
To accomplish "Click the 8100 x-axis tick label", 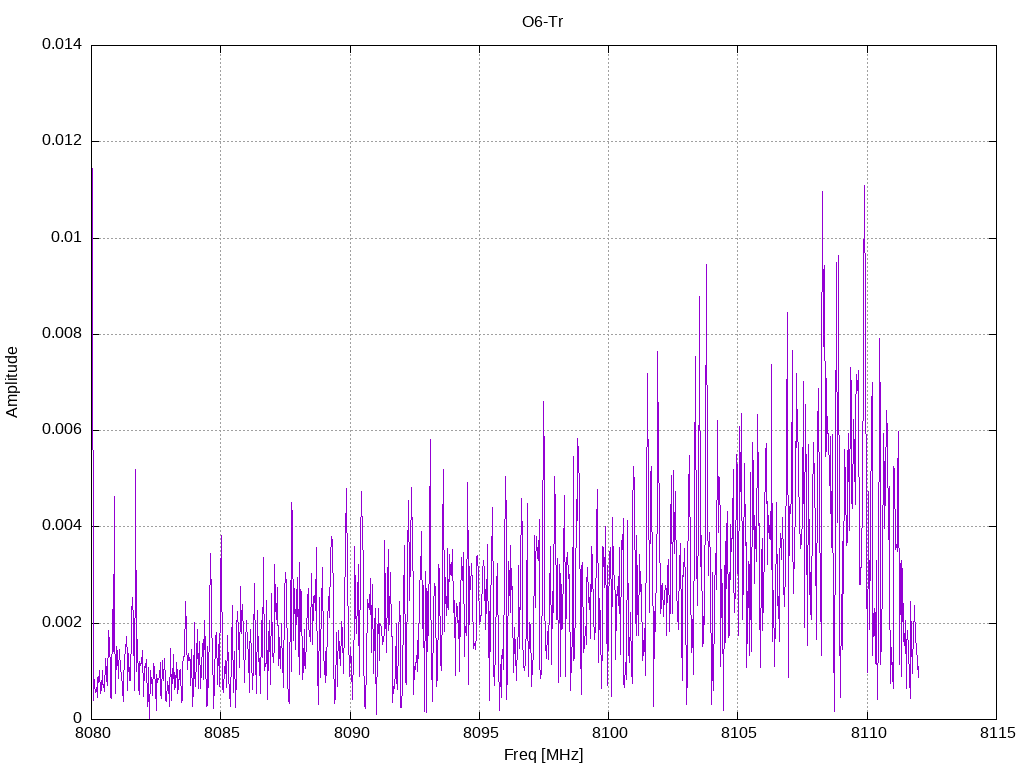I will tap(608, 733).
